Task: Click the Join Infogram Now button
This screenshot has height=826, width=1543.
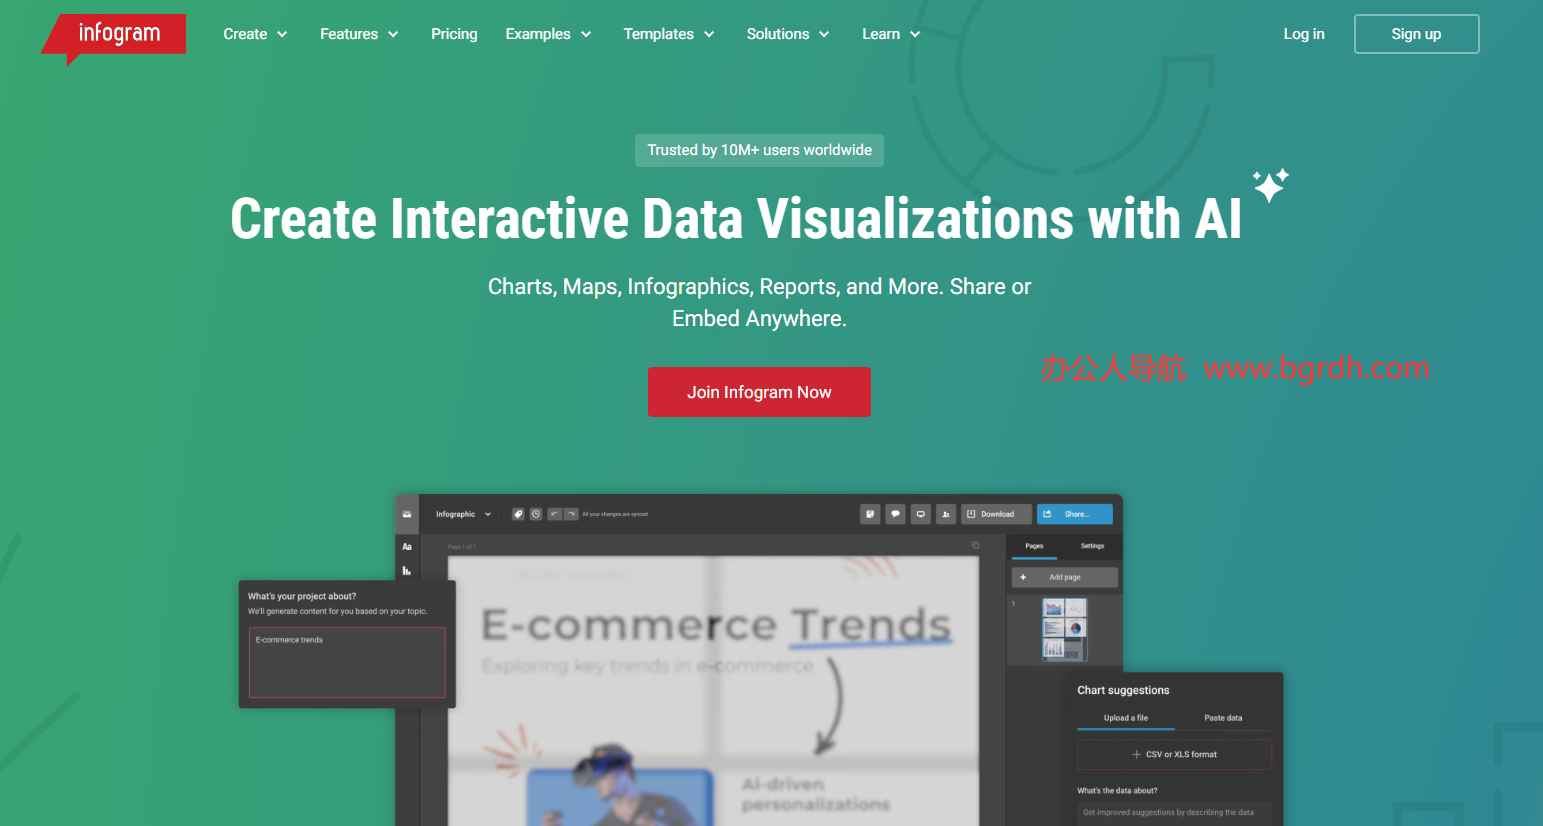Action: [x=759, y=392]
